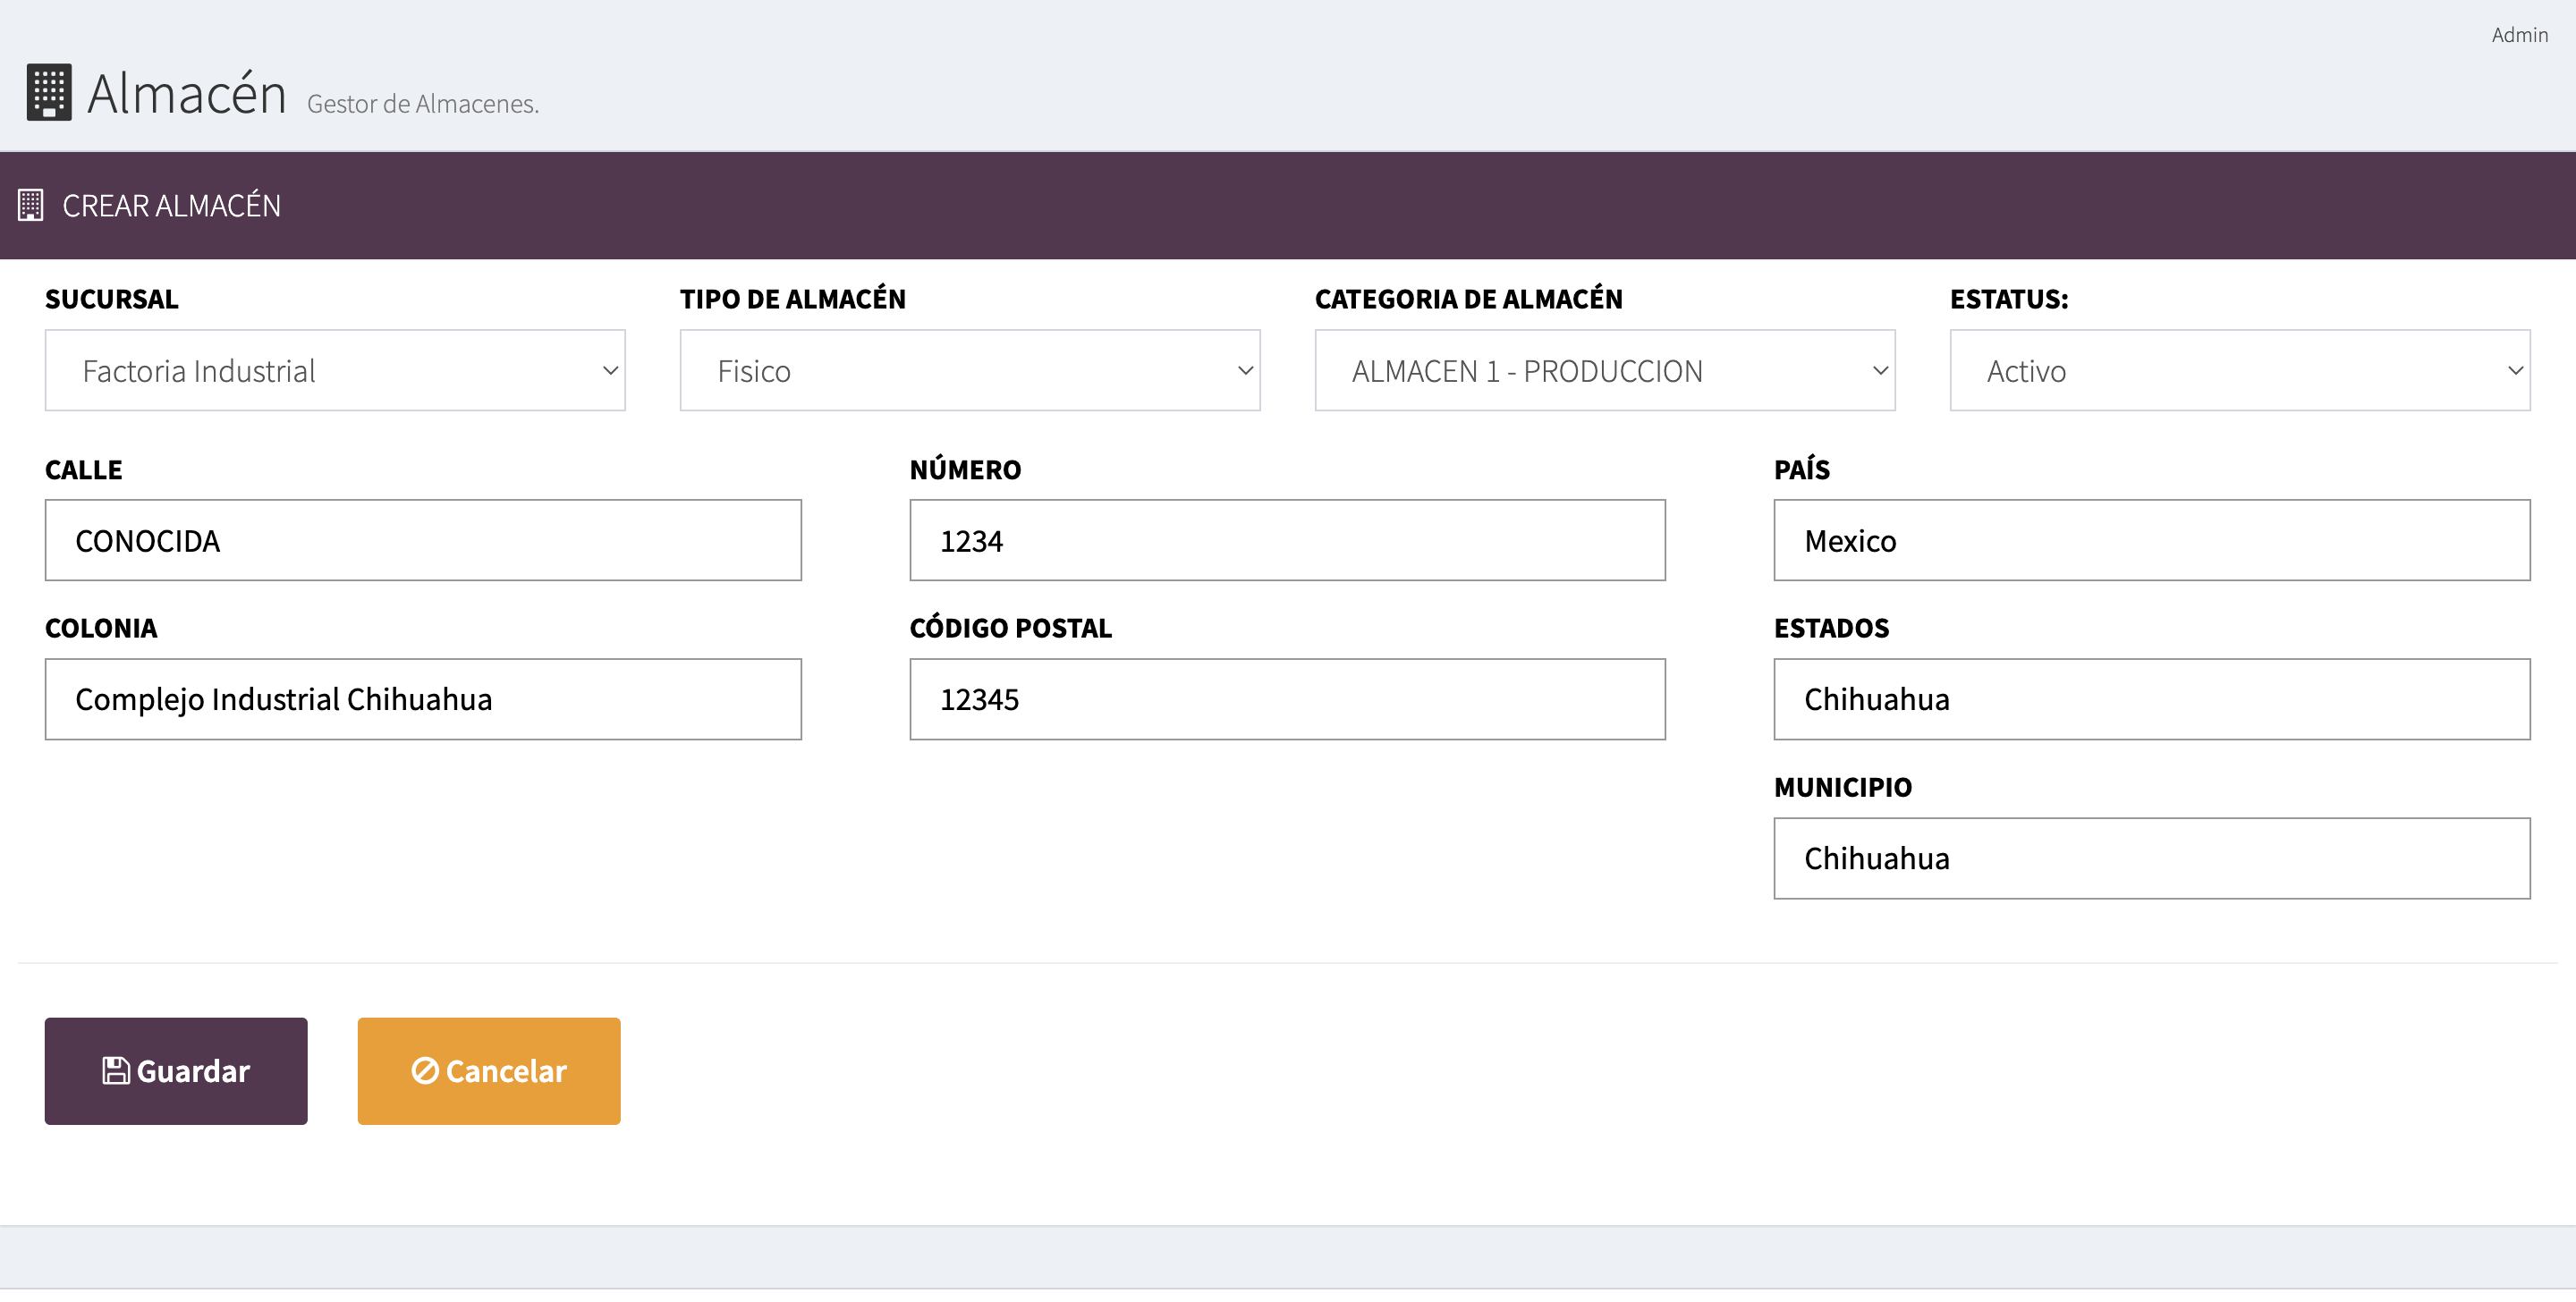
Task: Click the floppy disk icon on Guardar
Action: tap(116, 1071)
